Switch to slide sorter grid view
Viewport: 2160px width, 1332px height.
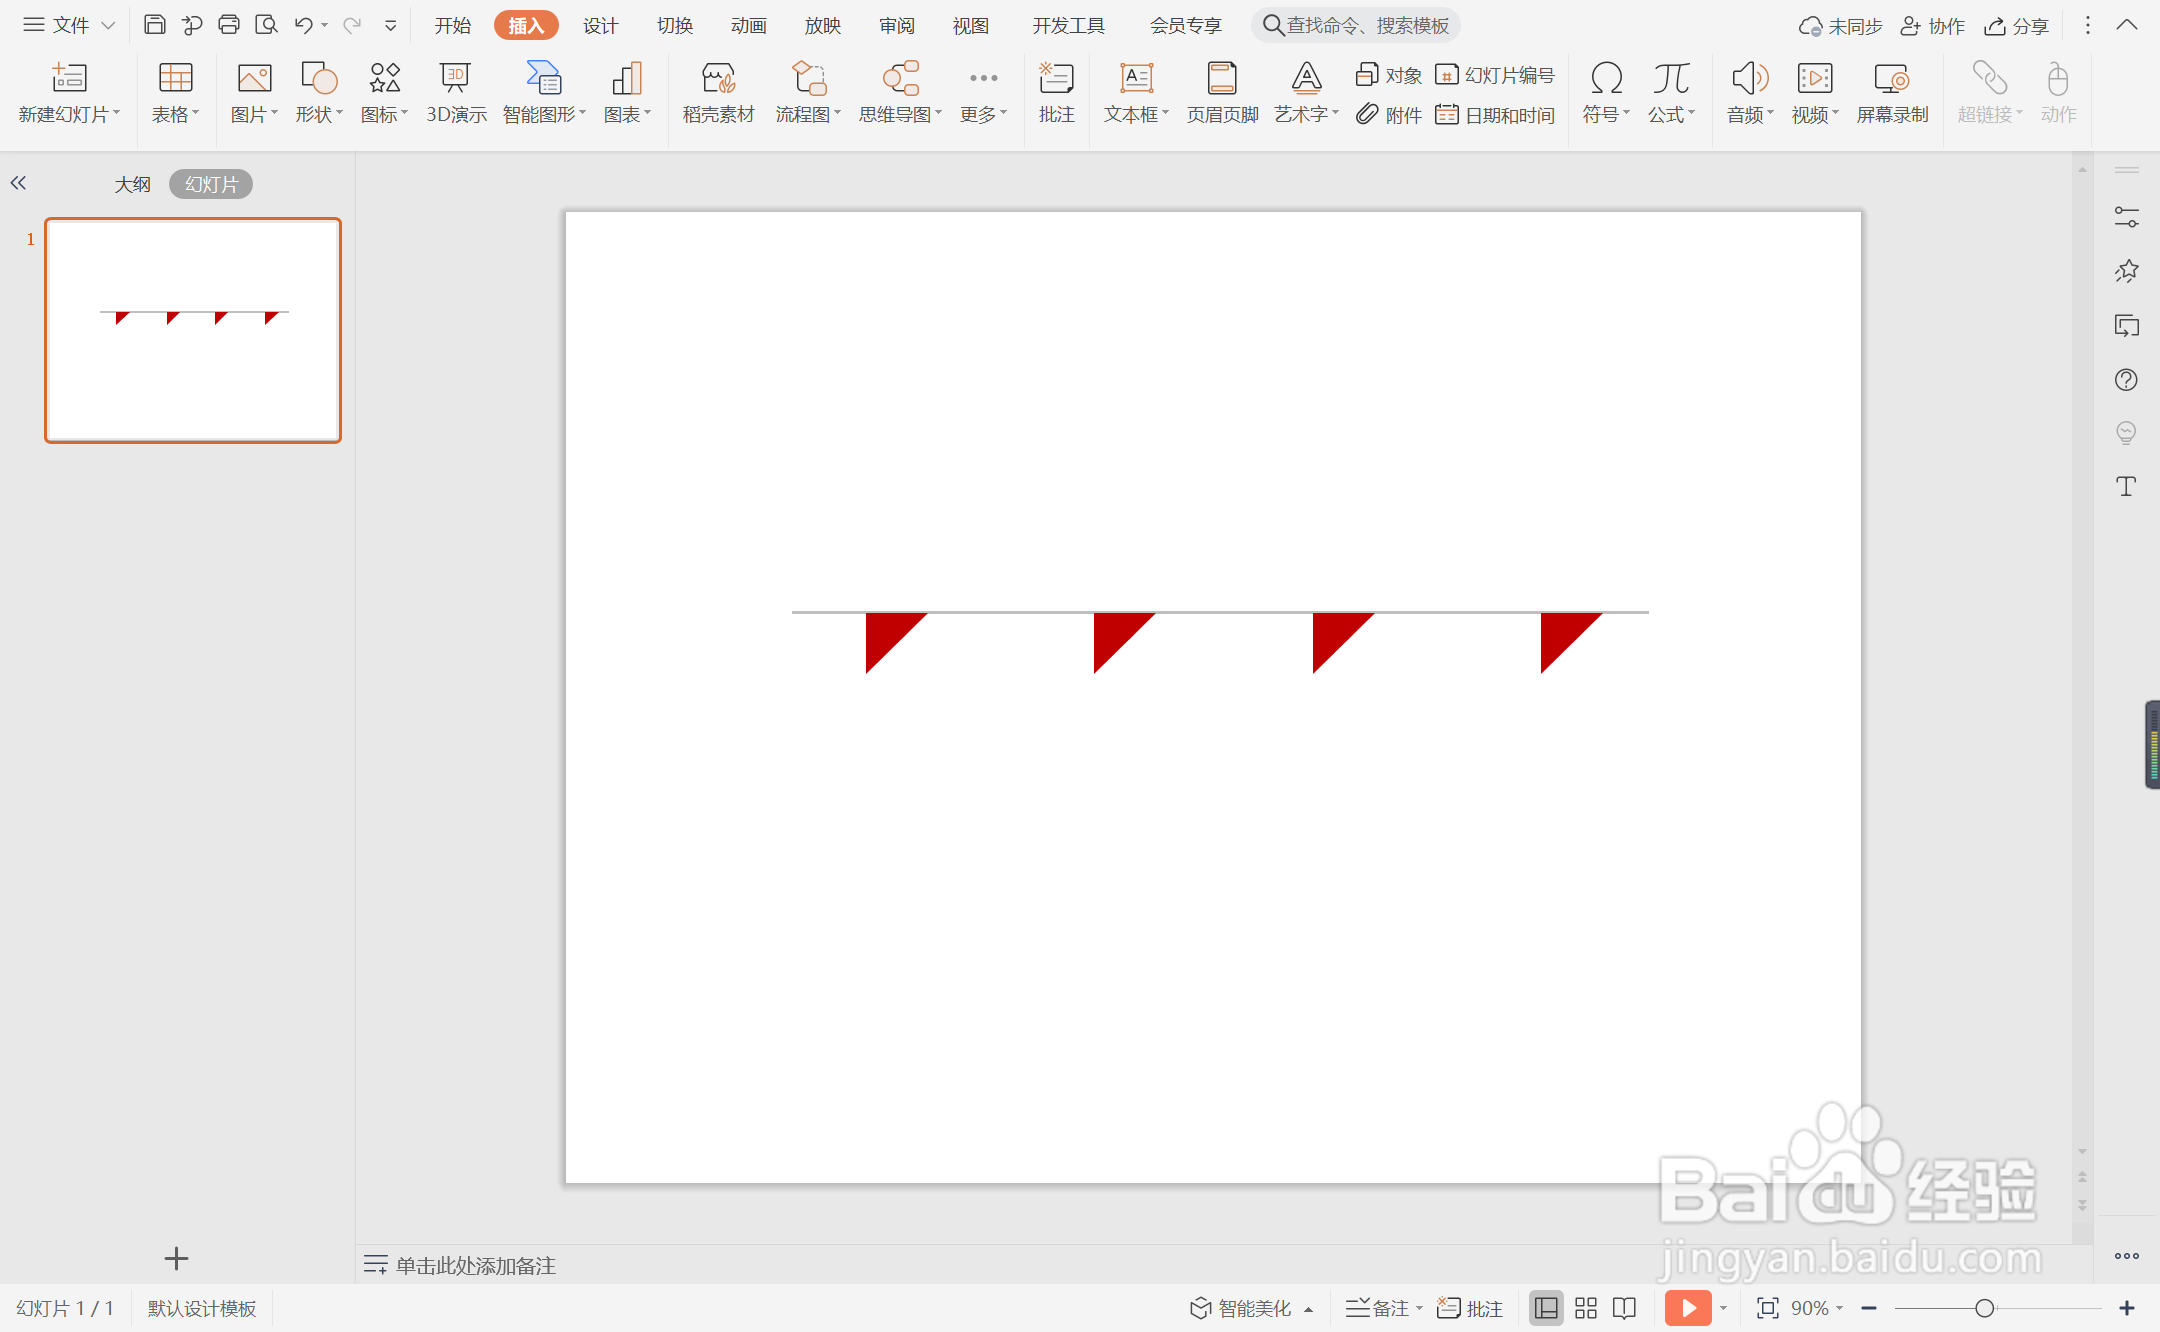pyautogui.click(x=1586, y=1308)
